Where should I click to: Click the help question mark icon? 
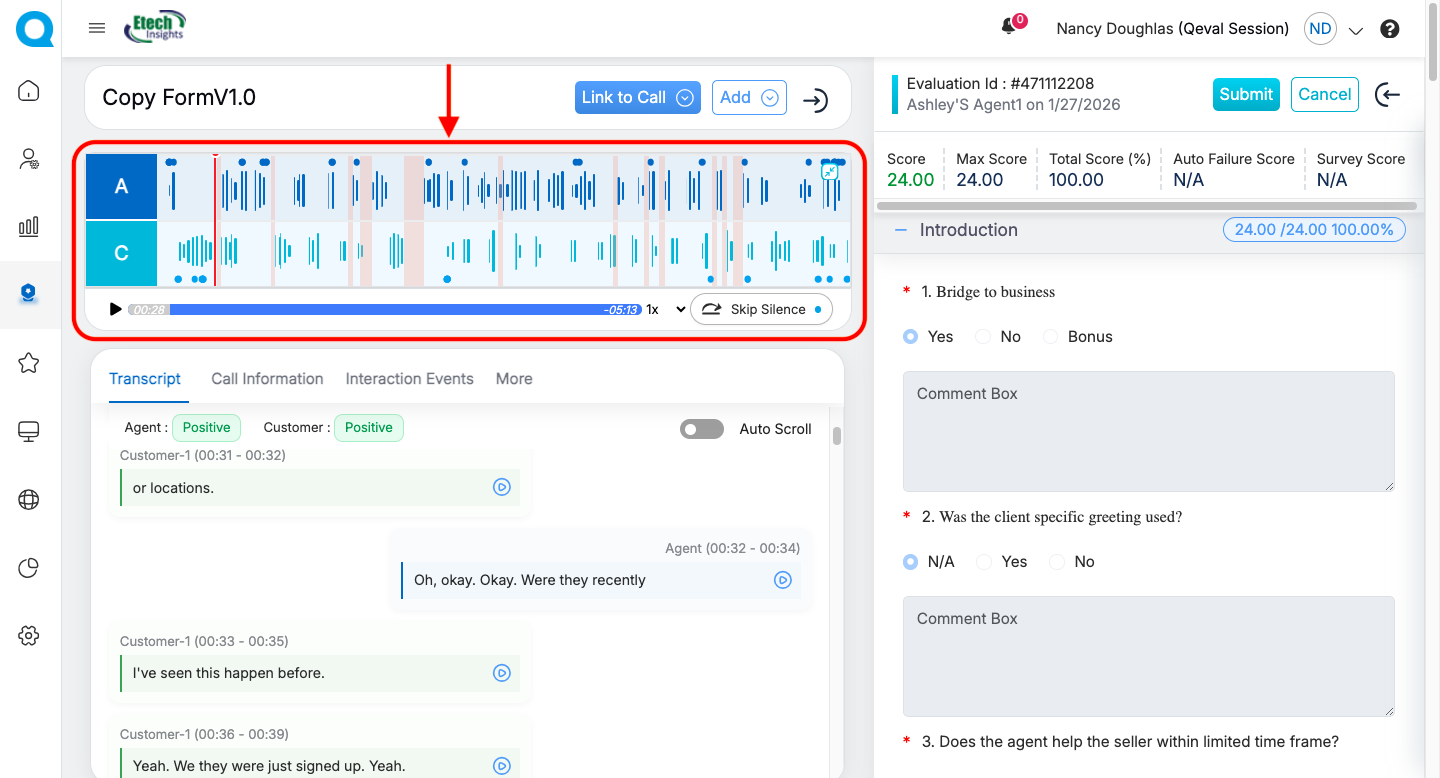coord(1389,29)
